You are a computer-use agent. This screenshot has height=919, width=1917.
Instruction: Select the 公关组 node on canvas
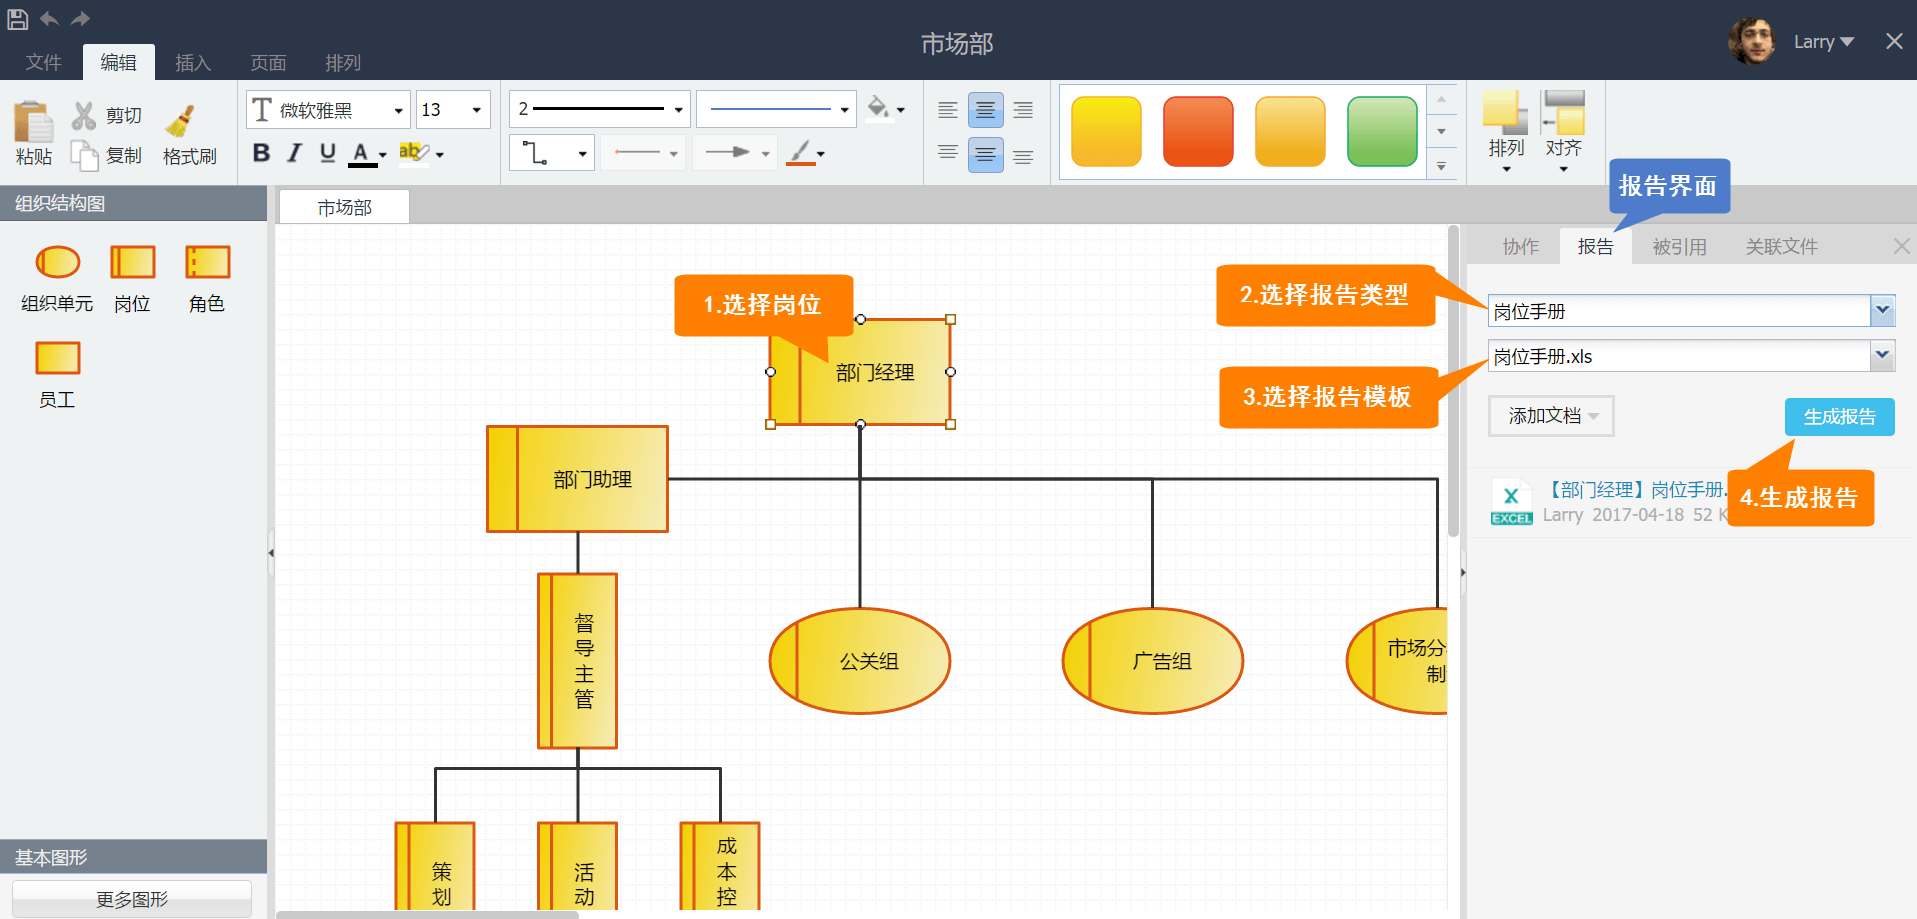(868, 661)
